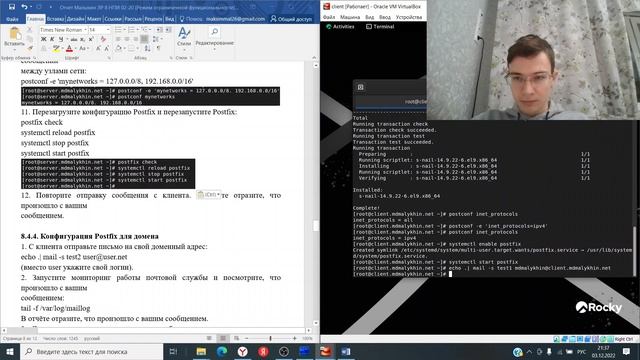The image size is (640, 360).
Task: Switch to the Вставка ribbon tab
Action: pyautogui.click(x=55, y=19)
